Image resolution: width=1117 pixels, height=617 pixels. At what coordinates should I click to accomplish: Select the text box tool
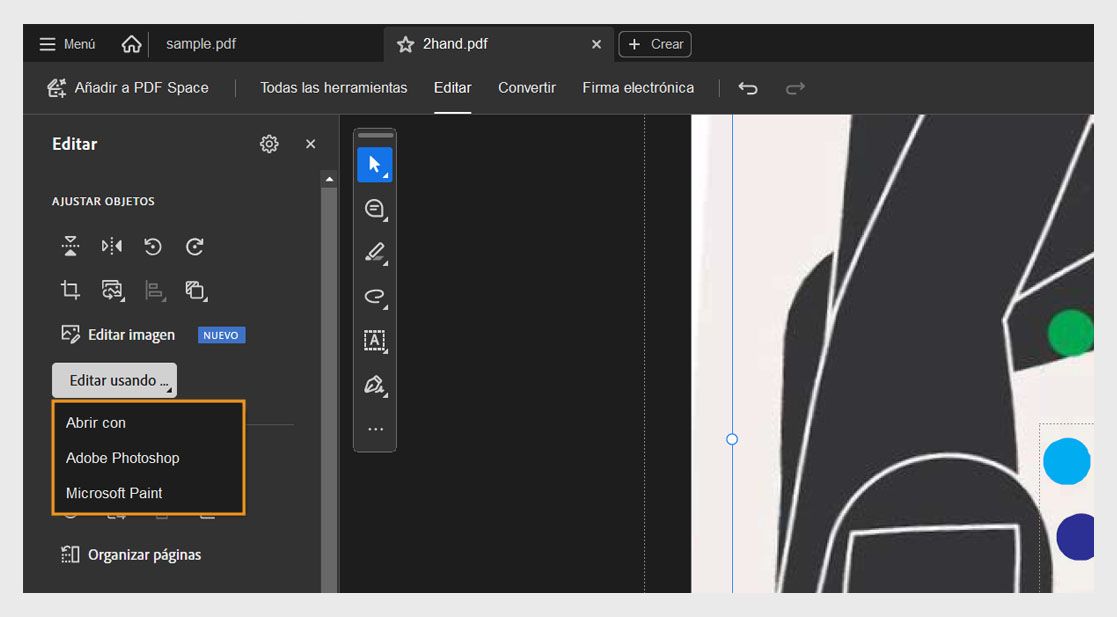pyautogui.click(x=374, y=341)
